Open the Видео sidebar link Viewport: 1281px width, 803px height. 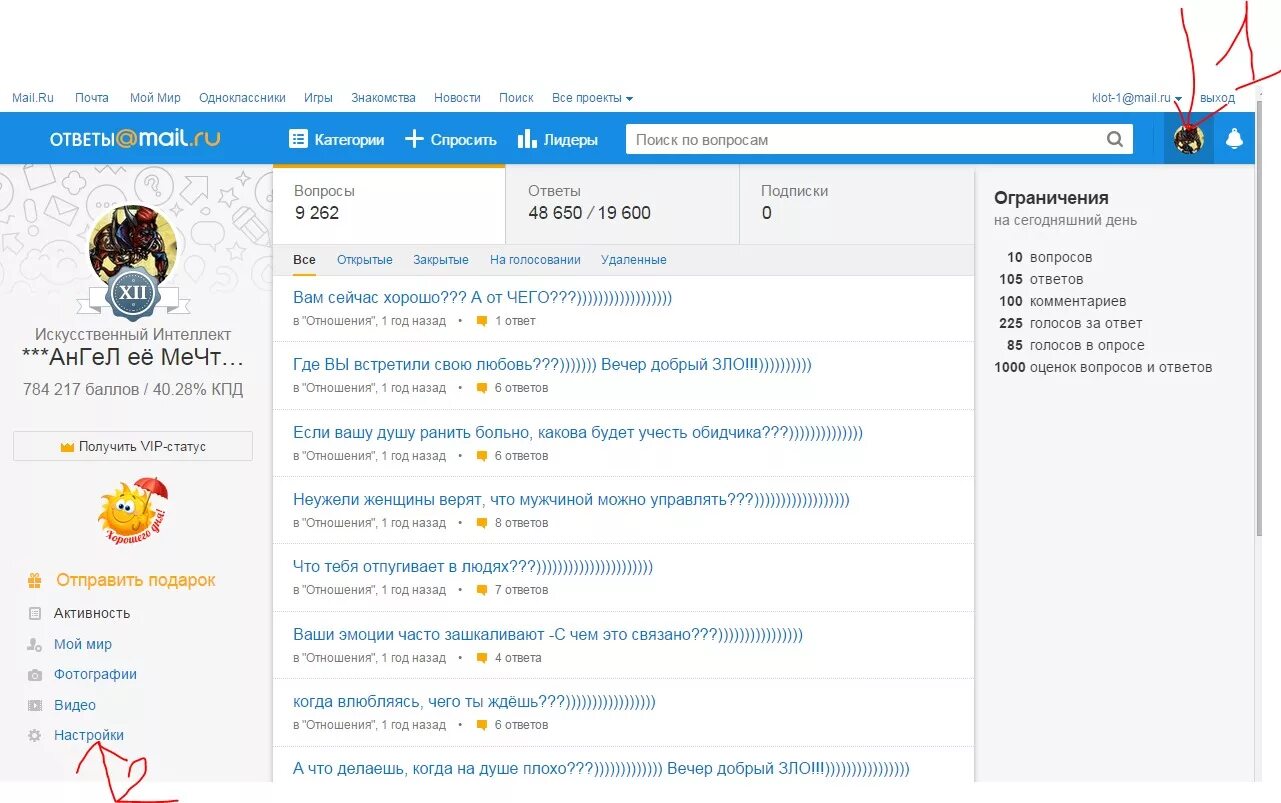(75, 705)
